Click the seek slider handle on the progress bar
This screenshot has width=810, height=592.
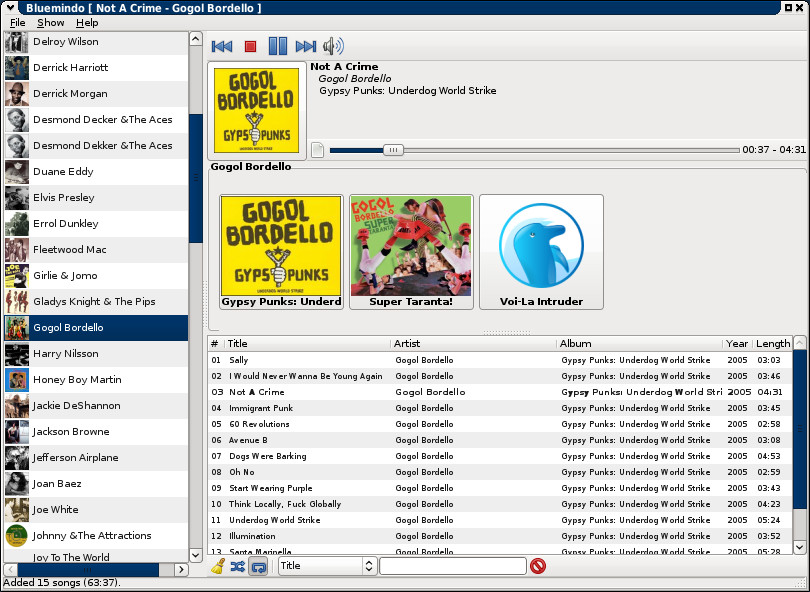click(x=393, y=150)
